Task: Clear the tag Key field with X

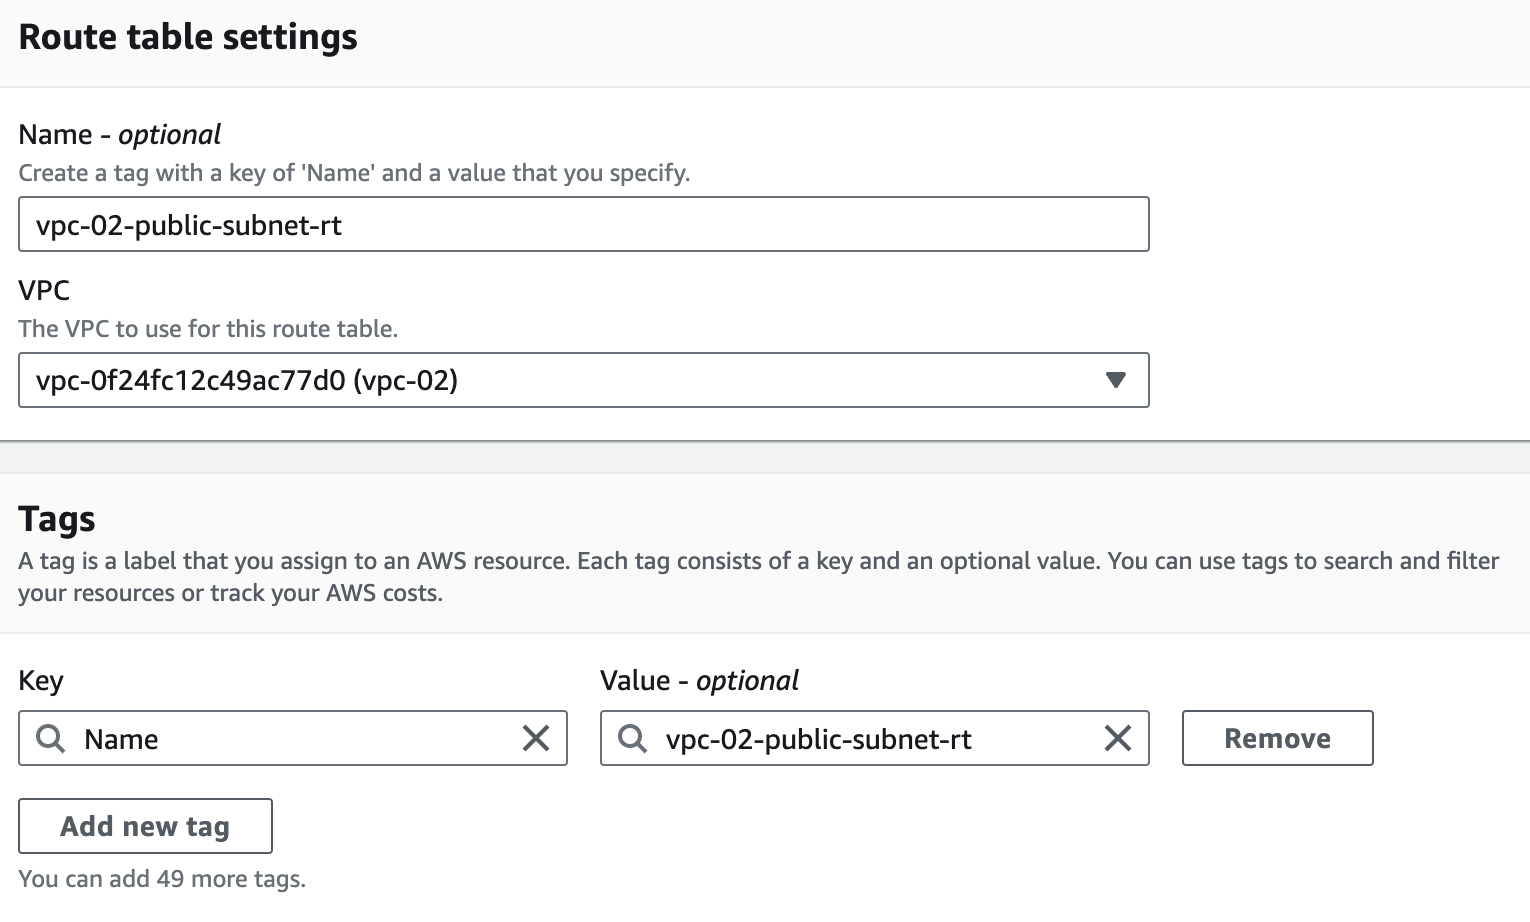Action: coord(536,739)
